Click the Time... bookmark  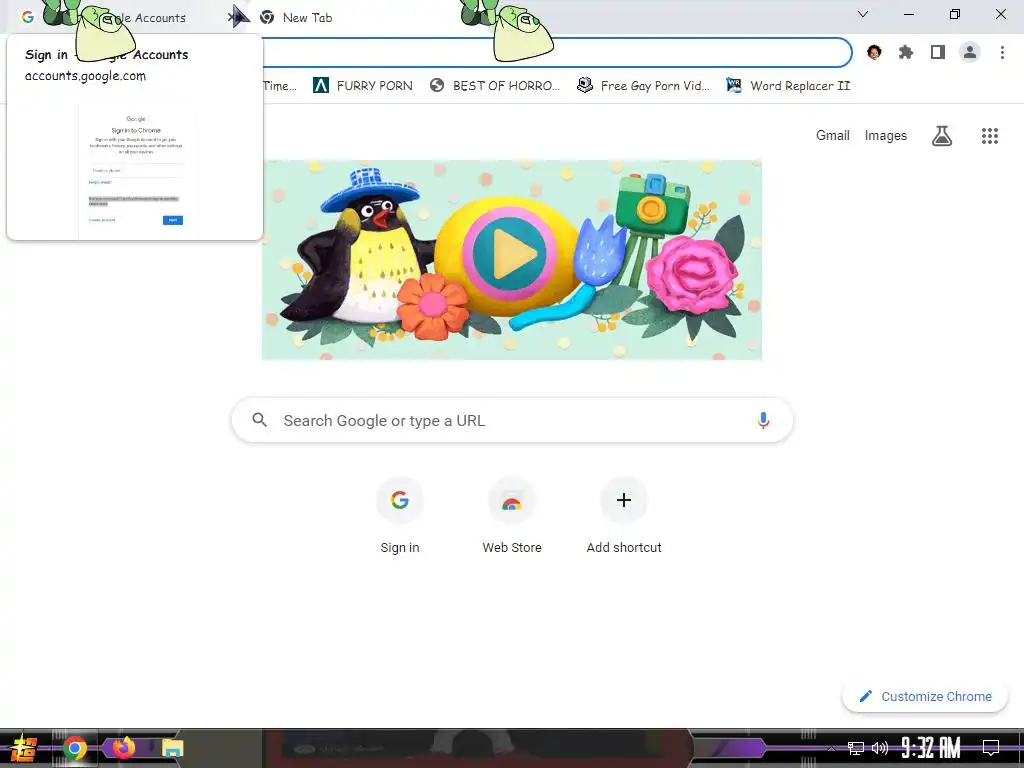pyautogui.click(x=280, y=86)
